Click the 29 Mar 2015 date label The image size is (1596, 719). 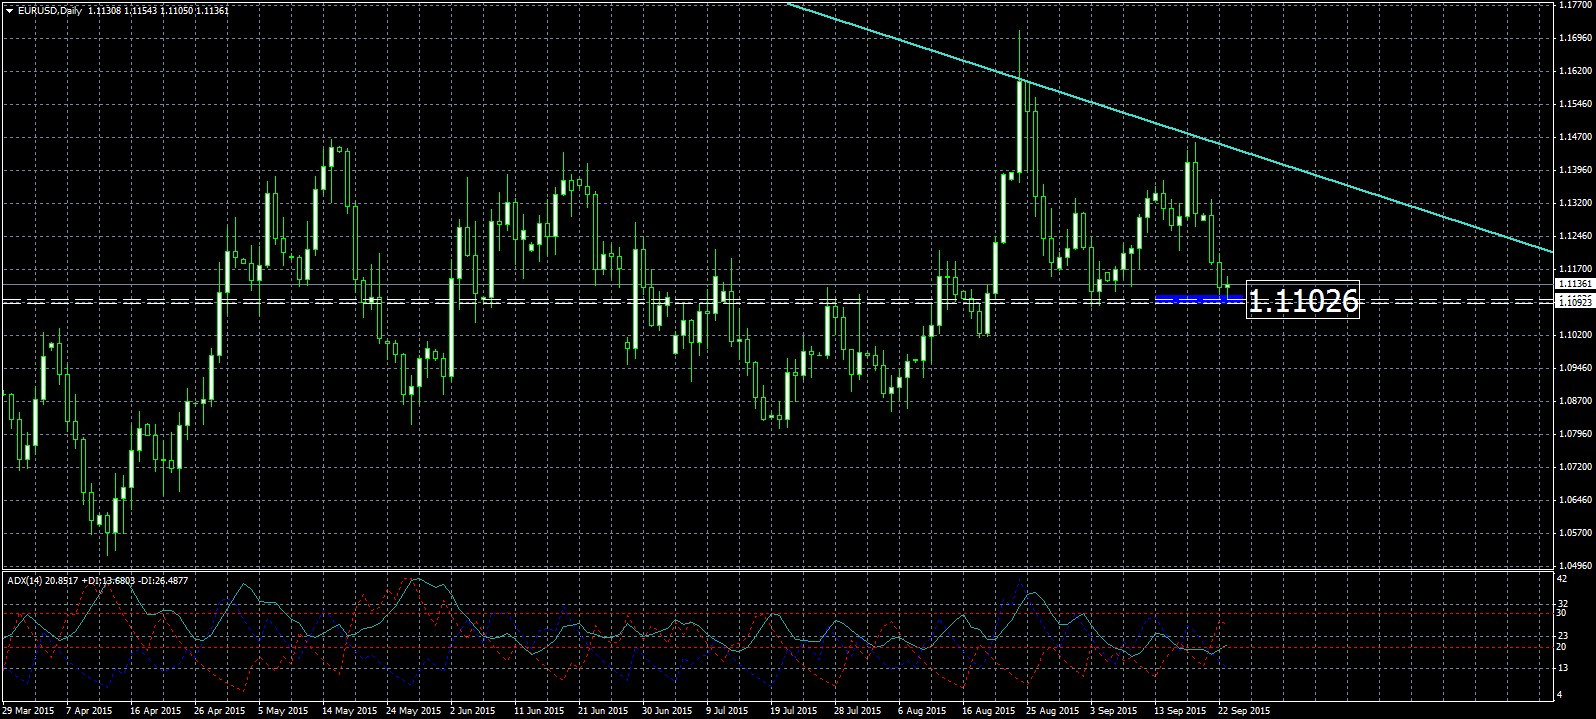(29, 711)
